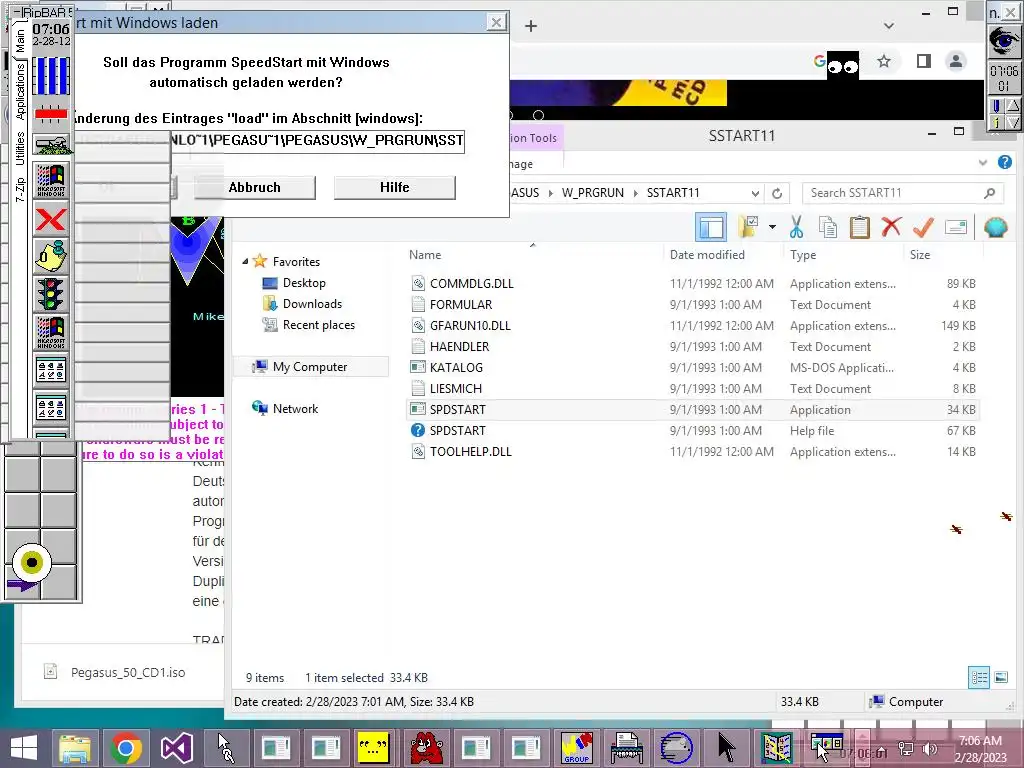The width and height of the screenshot is (1024, 768).
Task: Open File Explorer from the taskbar
Action: point(75,748)
